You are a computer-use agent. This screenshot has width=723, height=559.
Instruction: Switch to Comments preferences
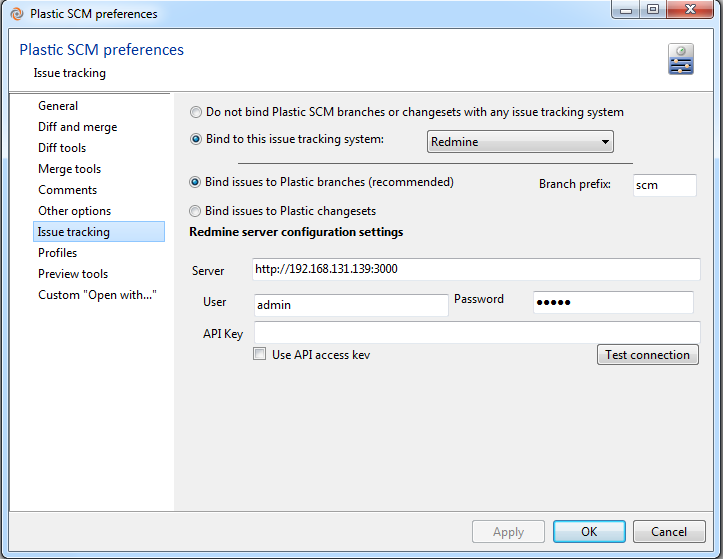click(x=67, y=190)
